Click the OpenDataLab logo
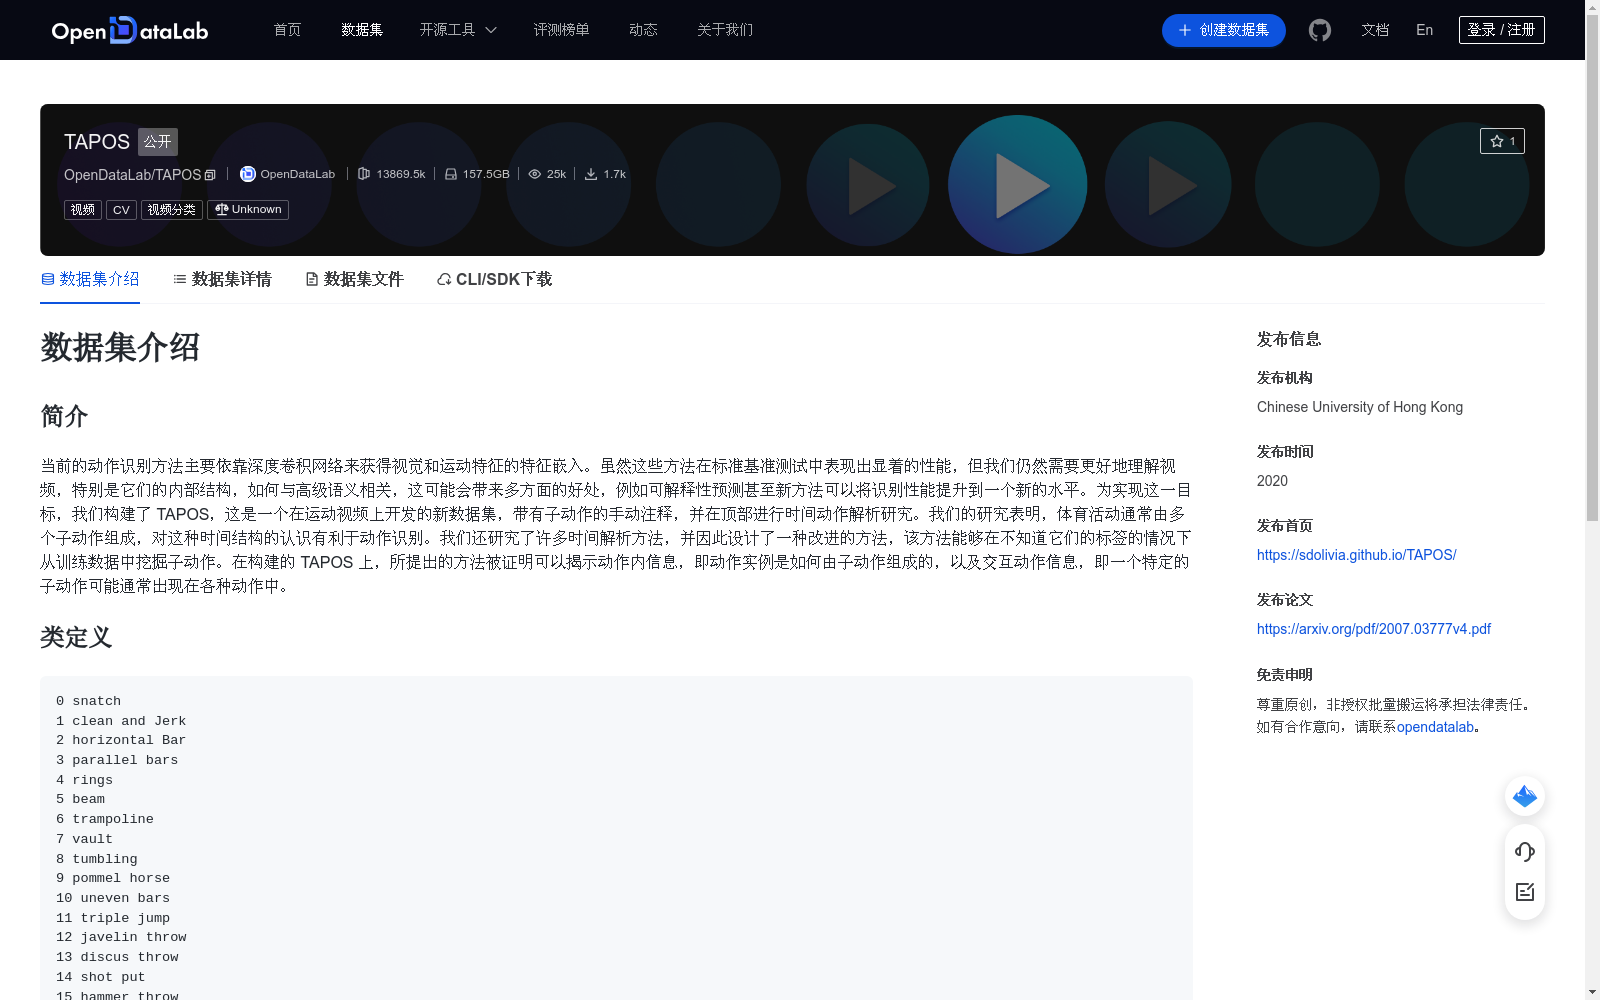The height and width of the screenshot is (1000, 1600). 129,30
